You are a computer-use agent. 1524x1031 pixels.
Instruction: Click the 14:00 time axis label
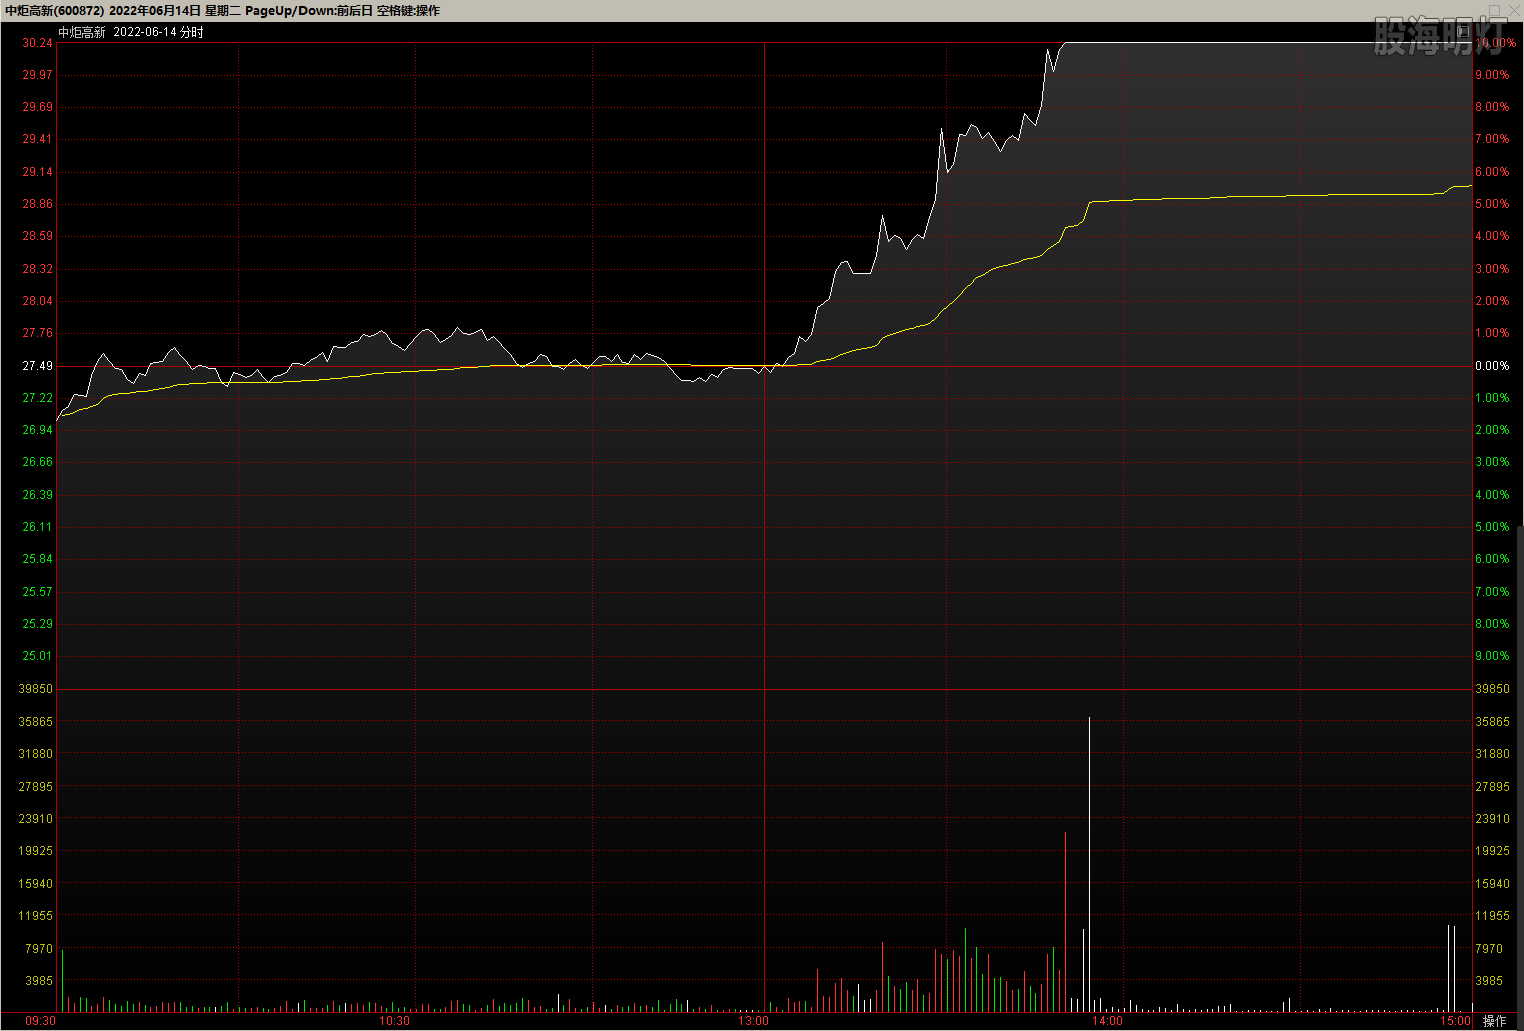[x=1108, y=1021]
